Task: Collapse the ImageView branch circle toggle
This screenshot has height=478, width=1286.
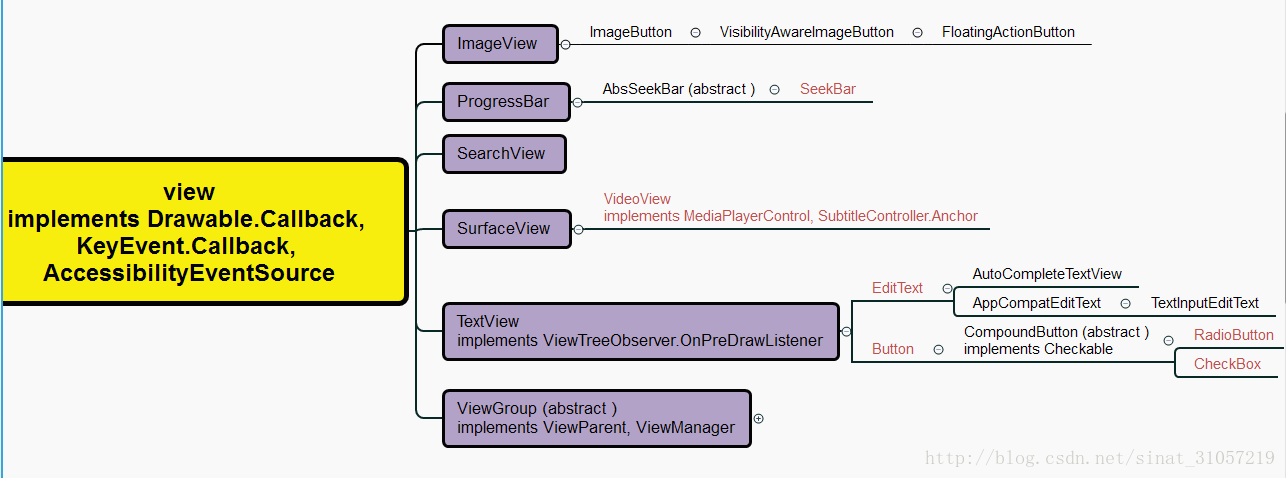Action: pos(565,44)
